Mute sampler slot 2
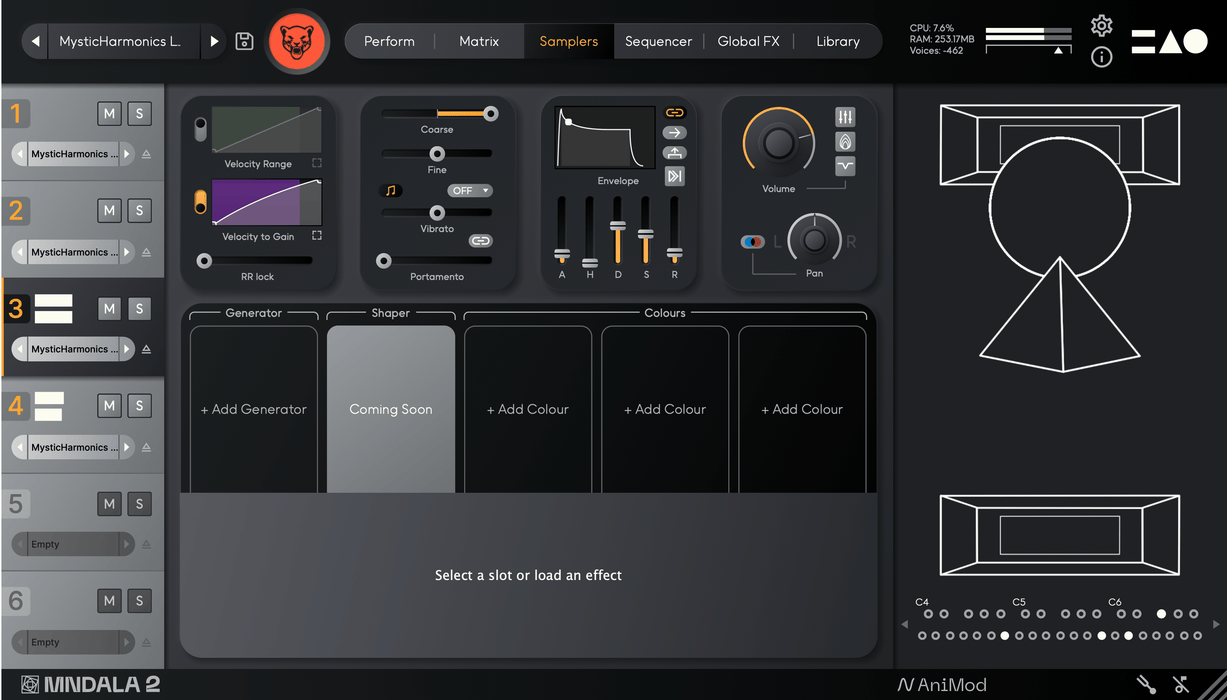Image resolution: width=1227 pixels, height=700 pixels. [x=109, y=210]
